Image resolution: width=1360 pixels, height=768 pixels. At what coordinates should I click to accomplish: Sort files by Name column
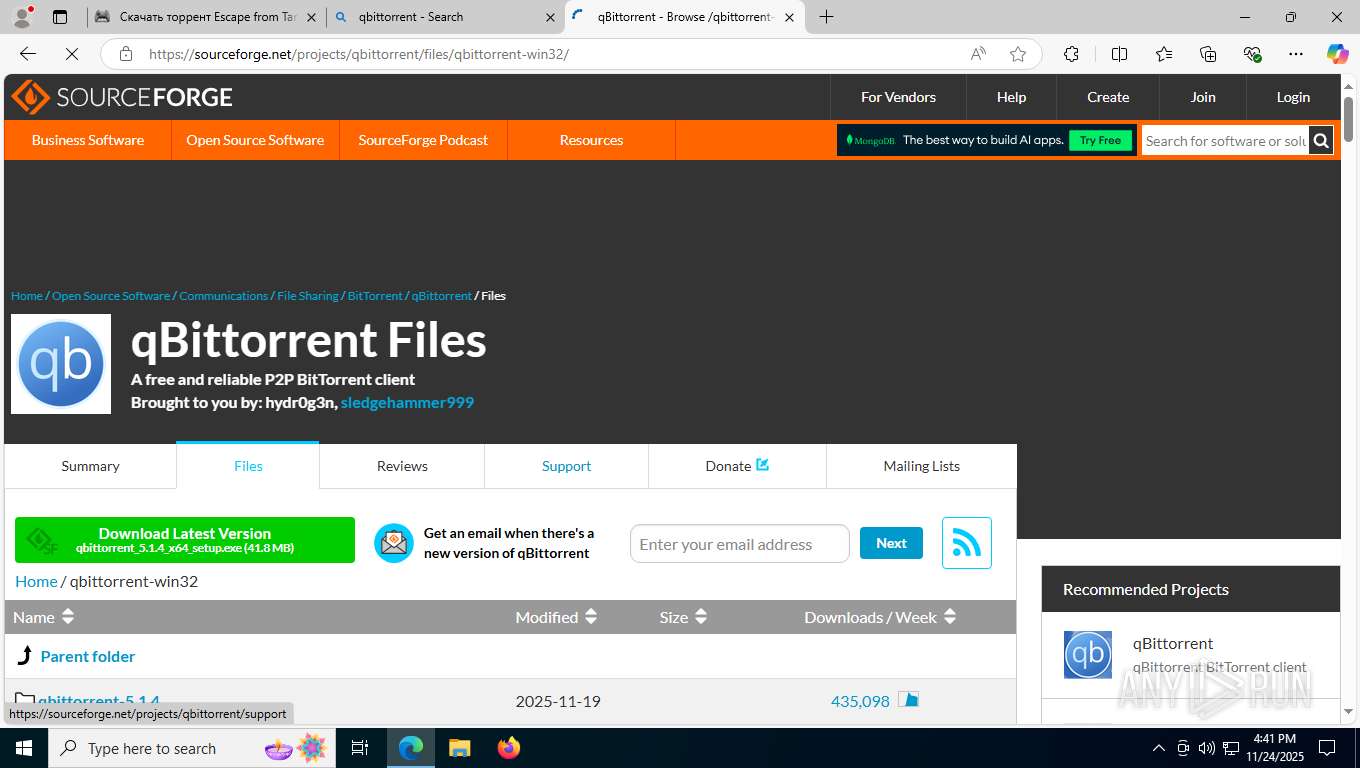44,617
